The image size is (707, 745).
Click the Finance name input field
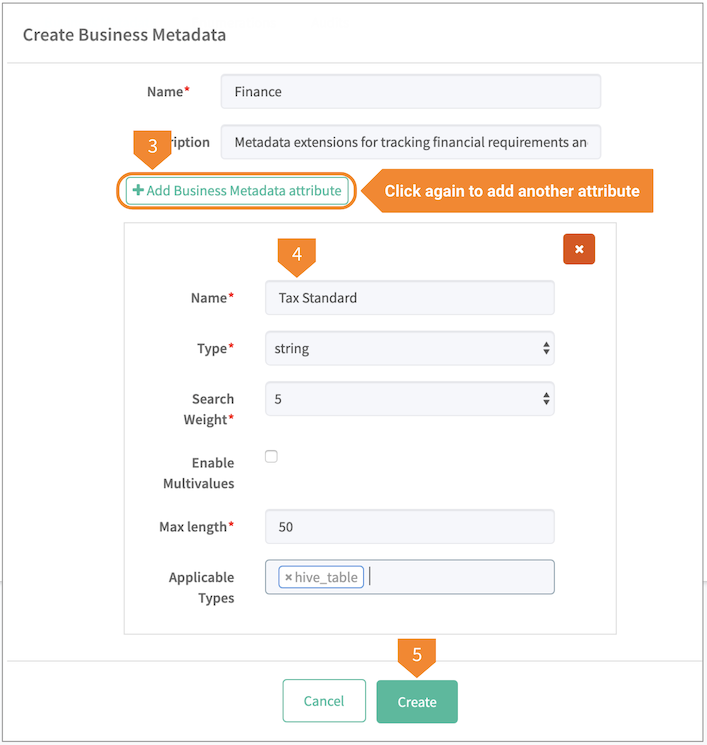pyautogui.click(x=410, y=92)
